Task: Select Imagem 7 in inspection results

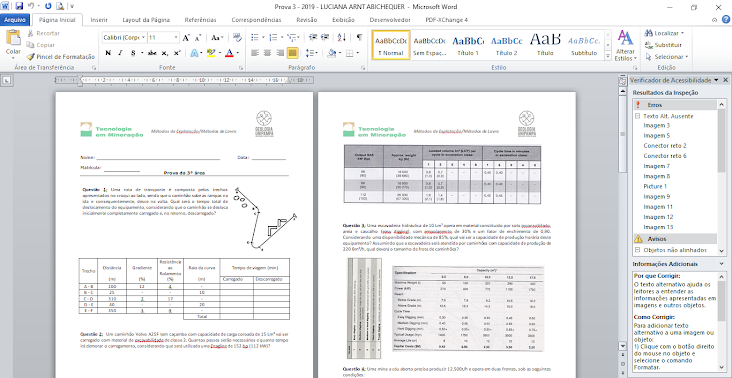Action: point(657,166)
